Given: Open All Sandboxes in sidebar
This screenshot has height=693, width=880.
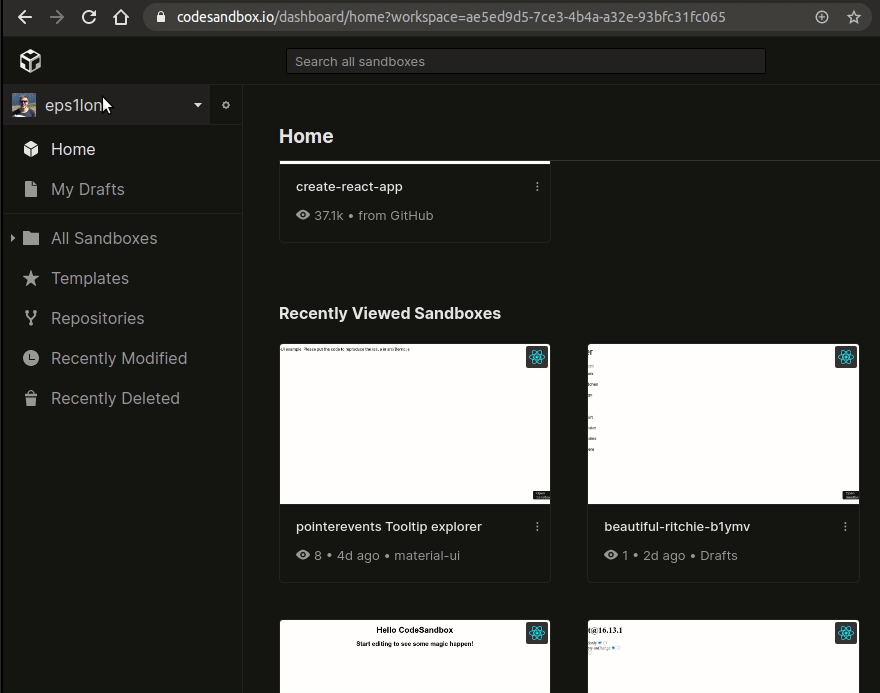Looking at the screenshot, I should [x=104, y=238].
